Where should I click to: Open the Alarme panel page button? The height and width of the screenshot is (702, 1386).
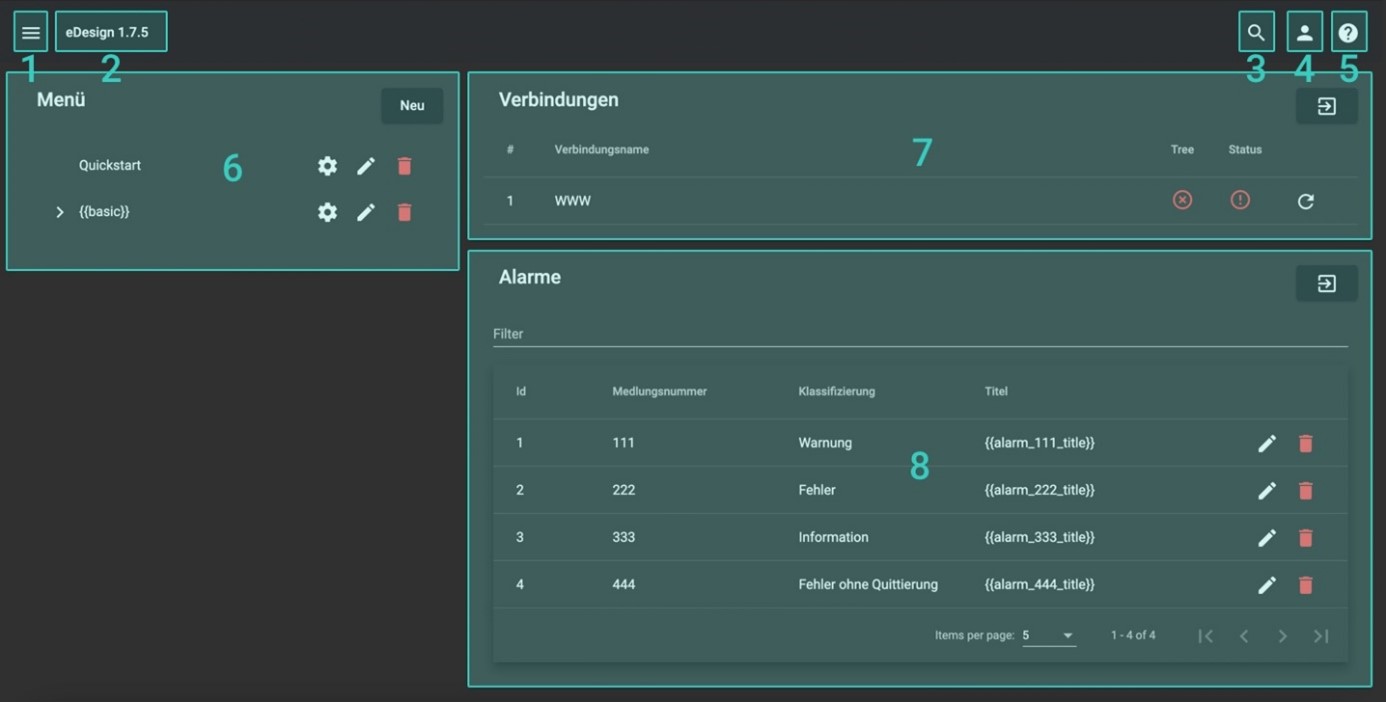click(x=1326, y=284)
